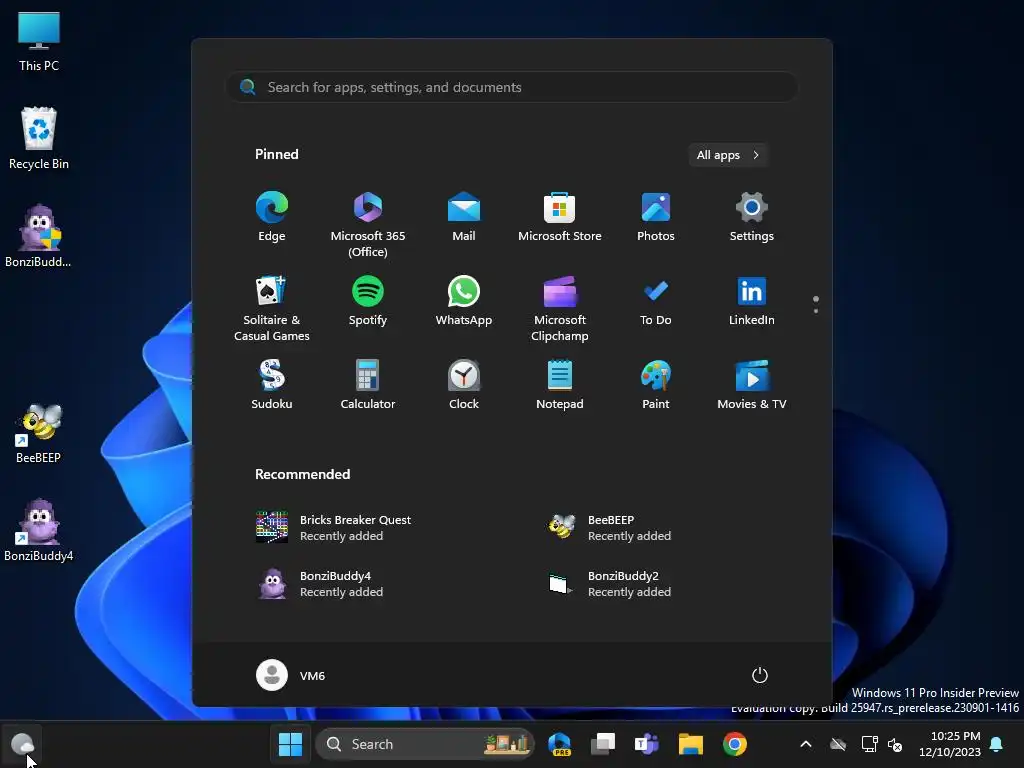This screenshot has height=768, width=1024.
Task: Click the power button in Start menu
Action: [760, 675]
